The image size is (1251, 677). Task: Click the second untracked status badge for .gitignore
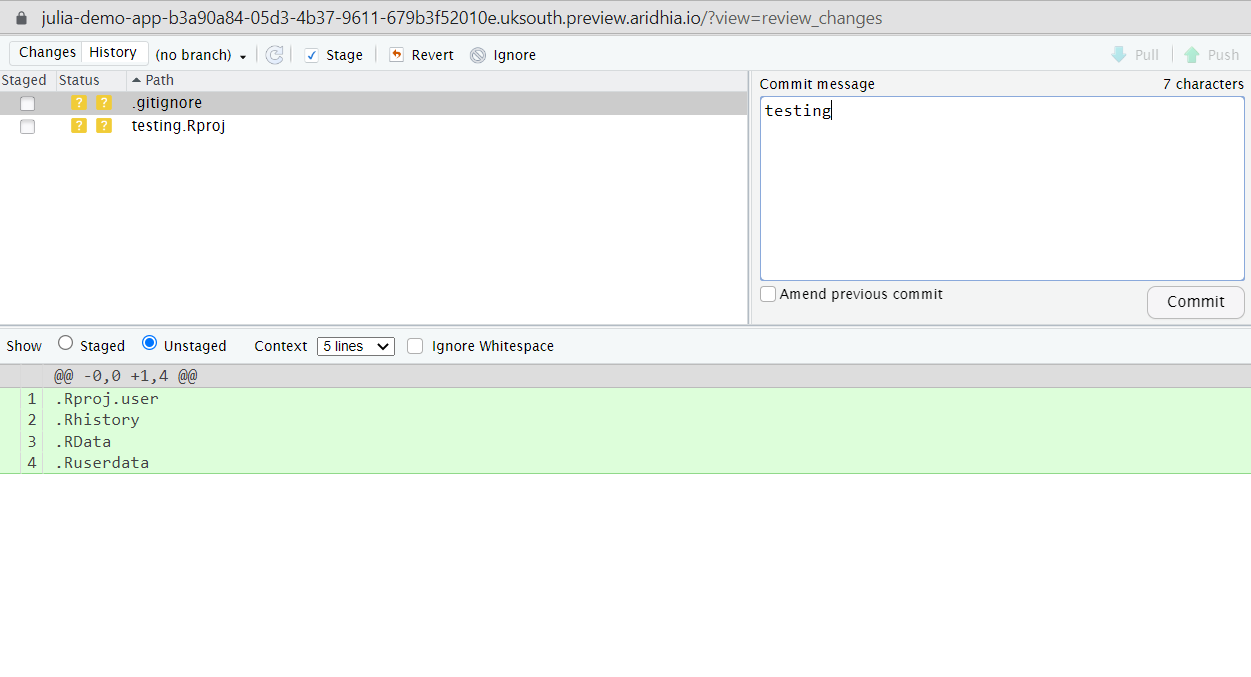[104, 102]
